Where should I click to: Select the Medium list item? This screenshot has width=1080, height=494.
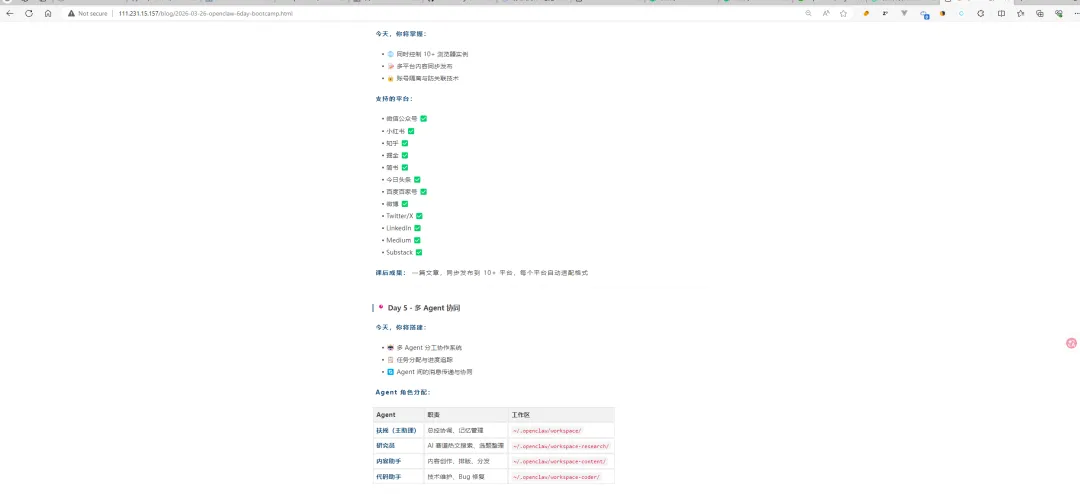(403, 240)
